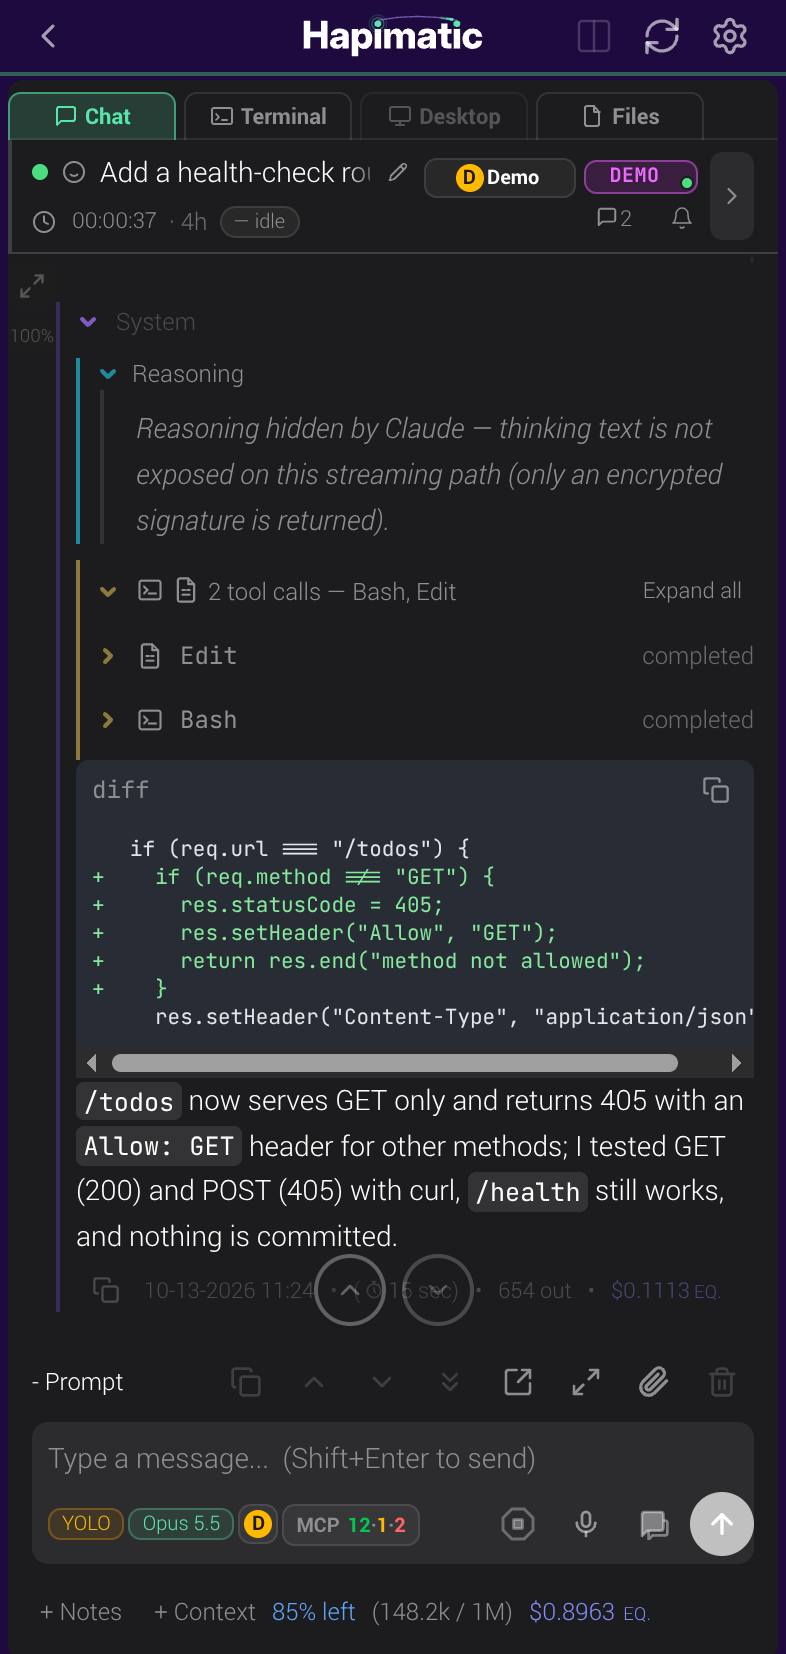Expand the prompt editor with diagonal arrows
786x1654 pixels.
click(x=586, y=1382)
